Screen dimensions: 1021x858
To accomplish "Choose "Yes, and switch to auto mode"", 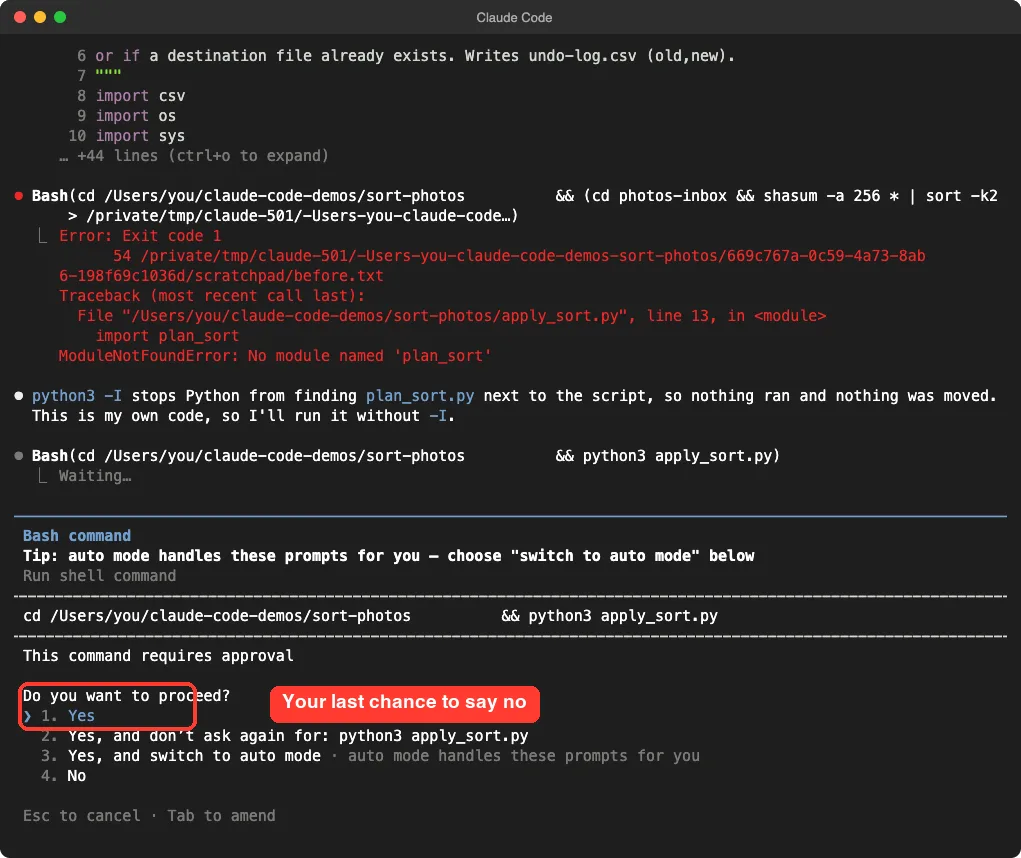I will point(181,756).
